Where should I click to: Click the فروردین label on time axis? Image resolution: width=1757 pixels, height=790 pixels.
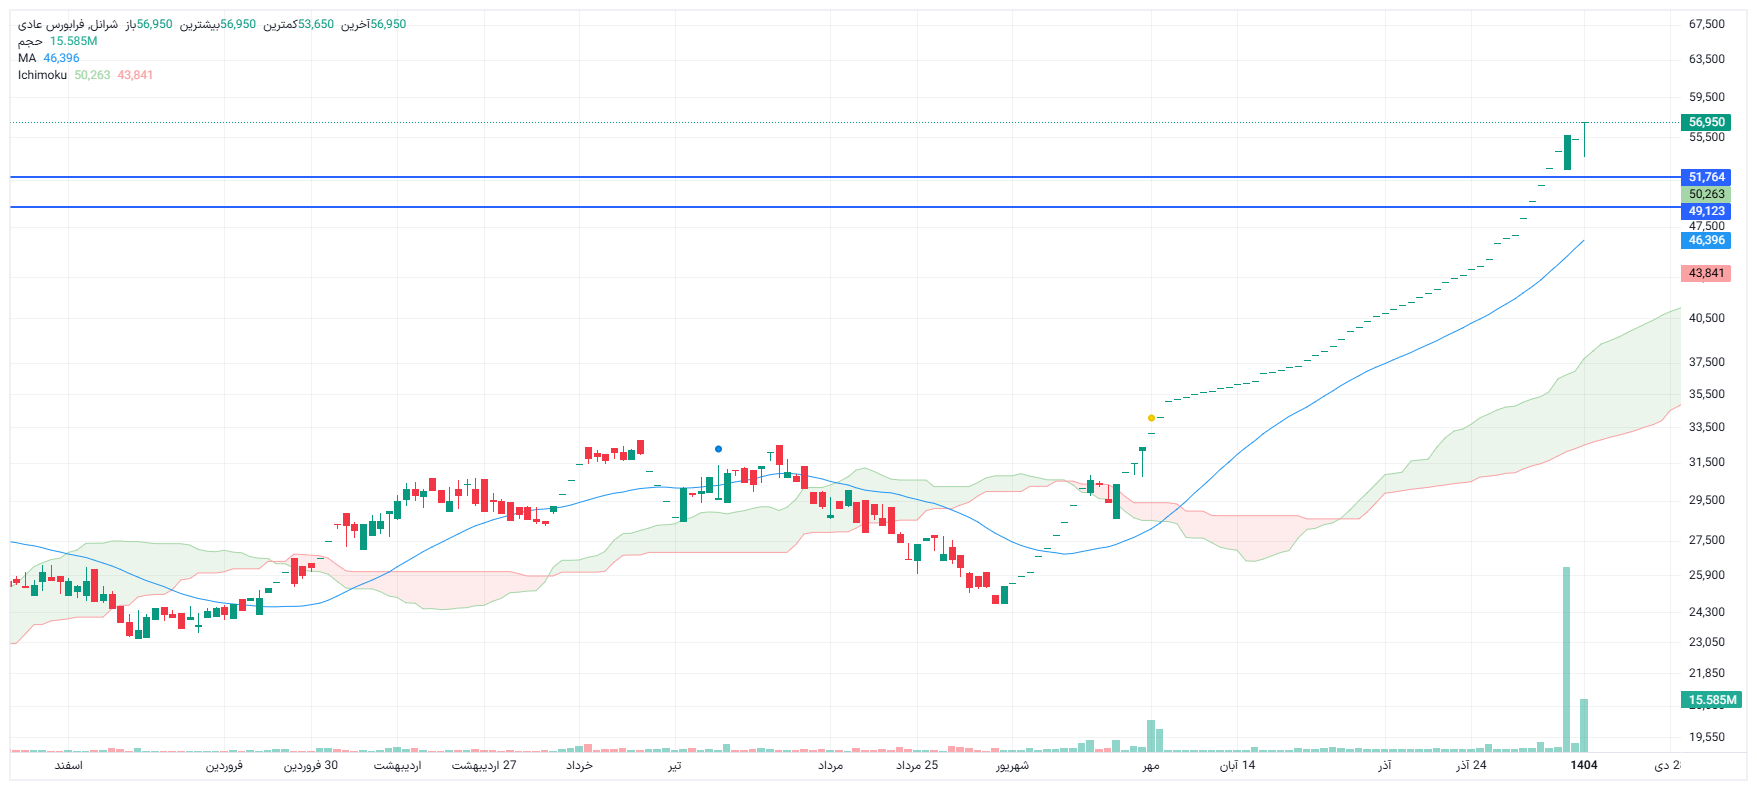click(x=224, y=765)
